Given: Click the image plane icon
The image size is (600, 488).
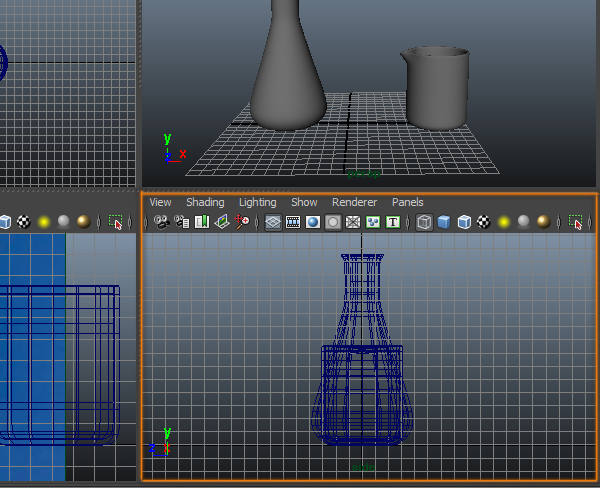Looking at the screenshot, I should [223, 222].
